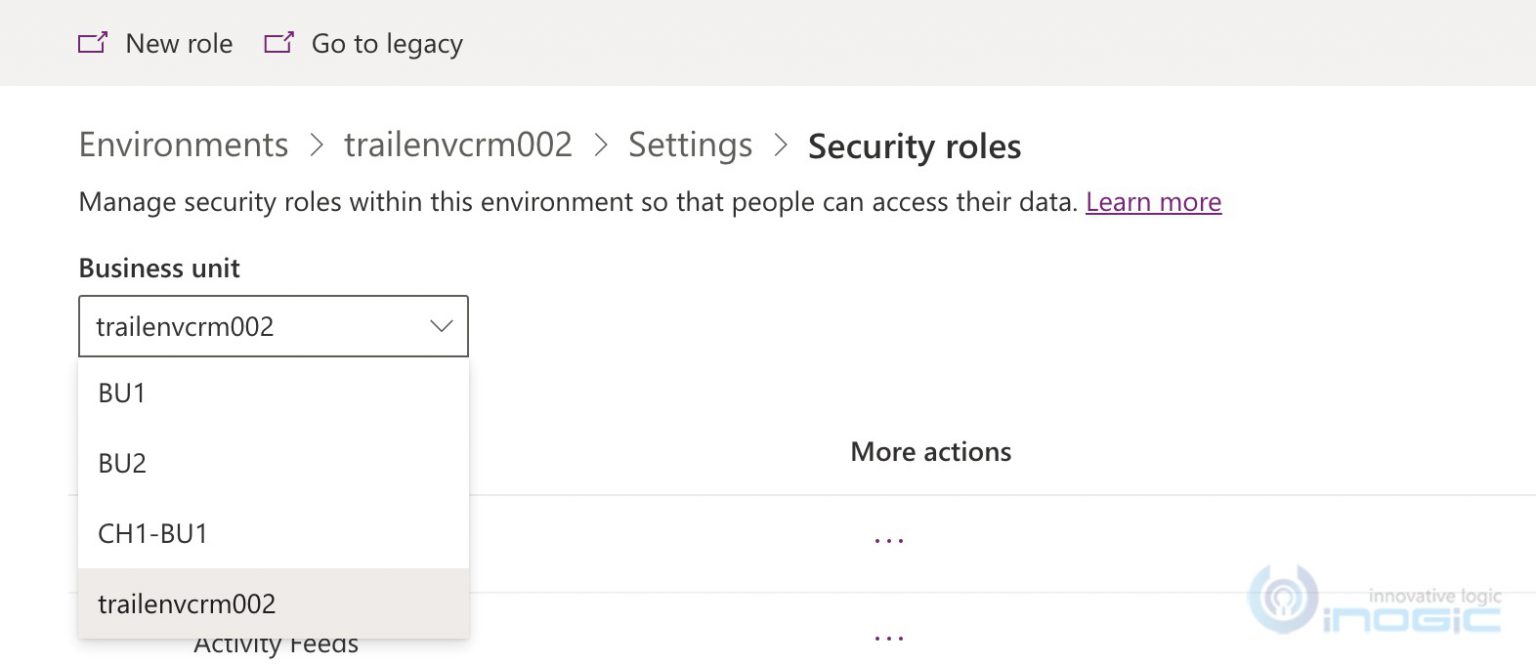1536x664 pixels.
Task: Click the external link arrow before New role
Action: pos(92,42)
